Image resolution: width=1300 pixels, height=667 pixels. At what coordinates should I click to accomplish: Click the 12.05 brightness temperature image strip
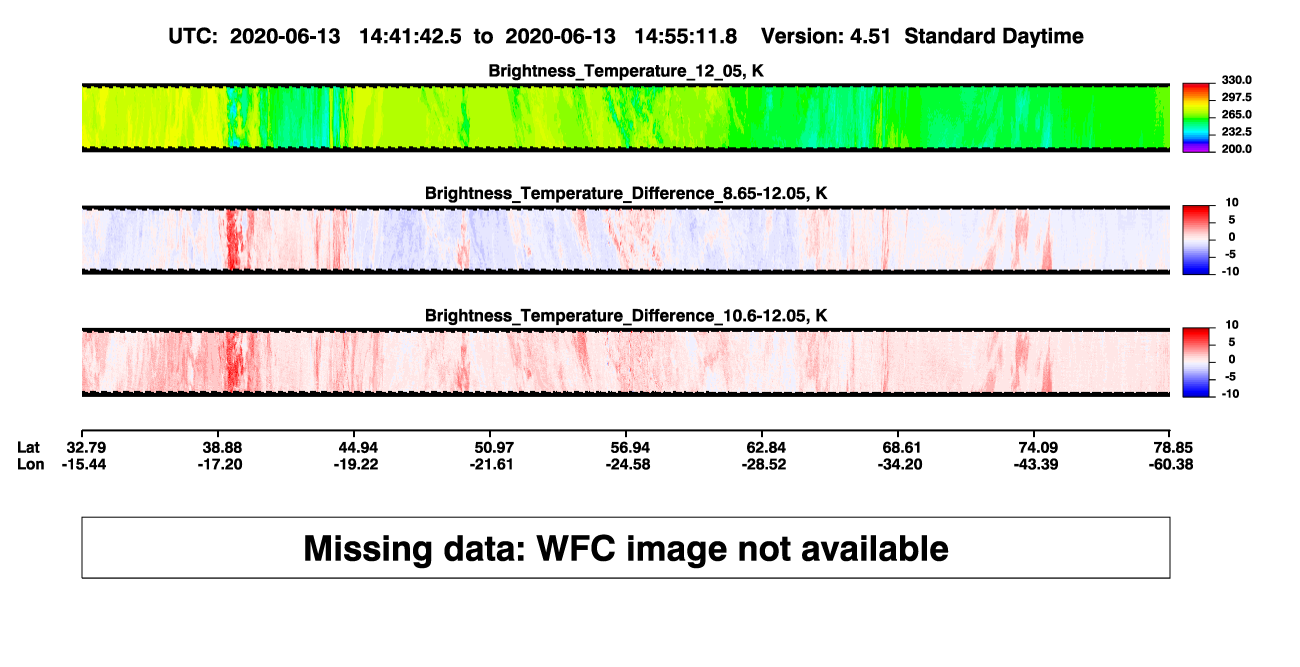click(626, 117)
